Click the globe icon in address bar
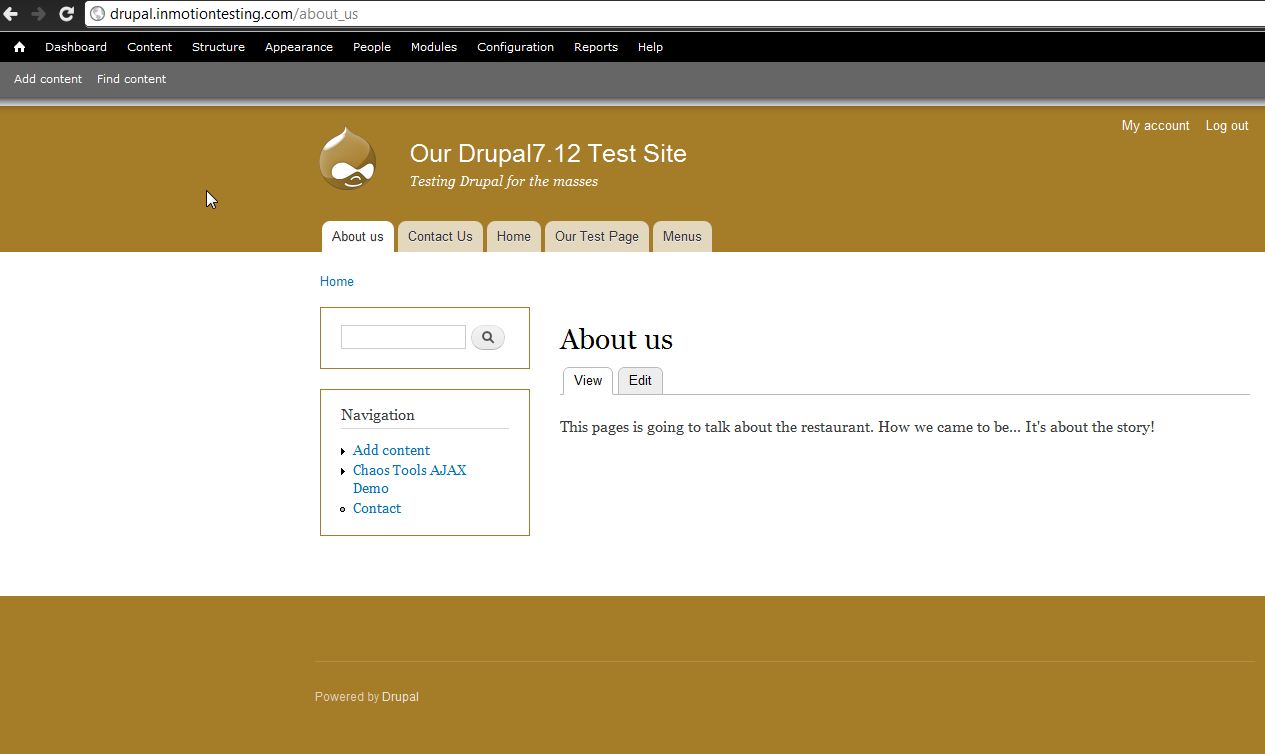 pos(98,14)
